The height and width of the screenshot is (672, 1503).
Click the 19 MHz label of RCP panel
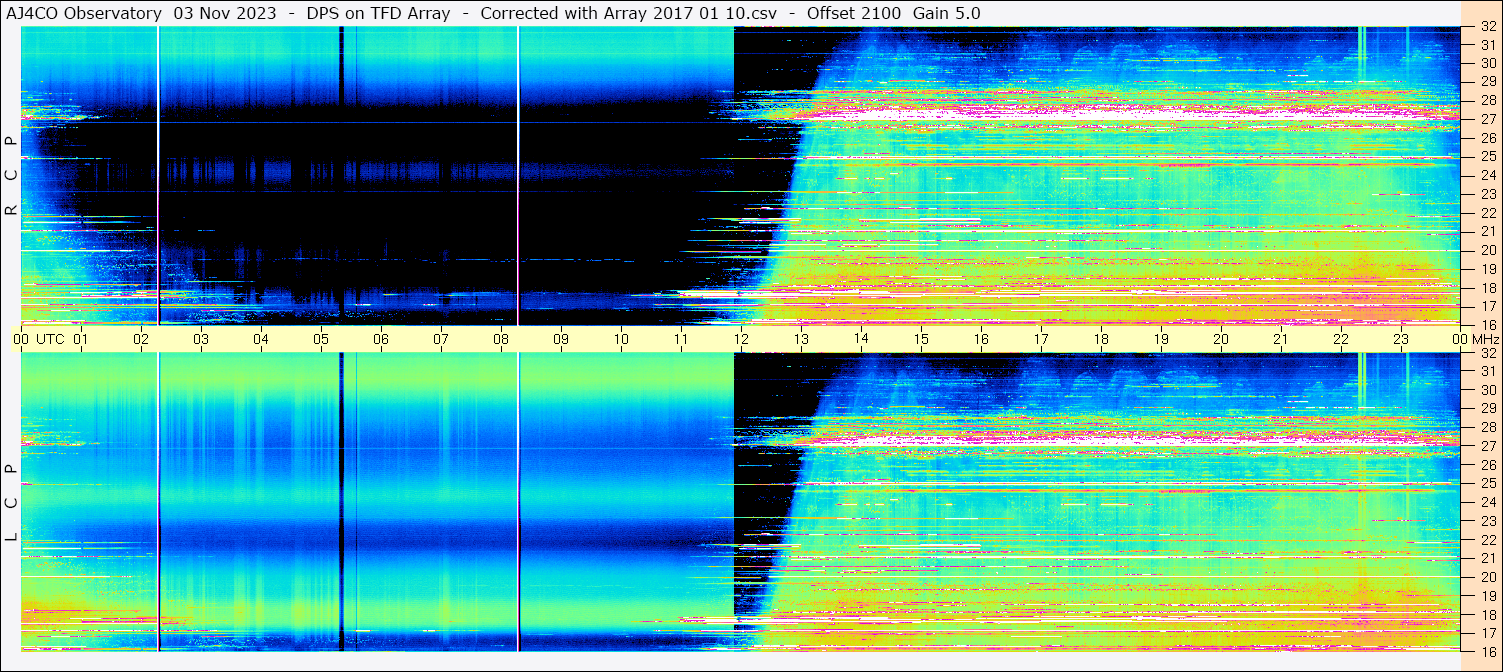click(x=1487, y=269)
